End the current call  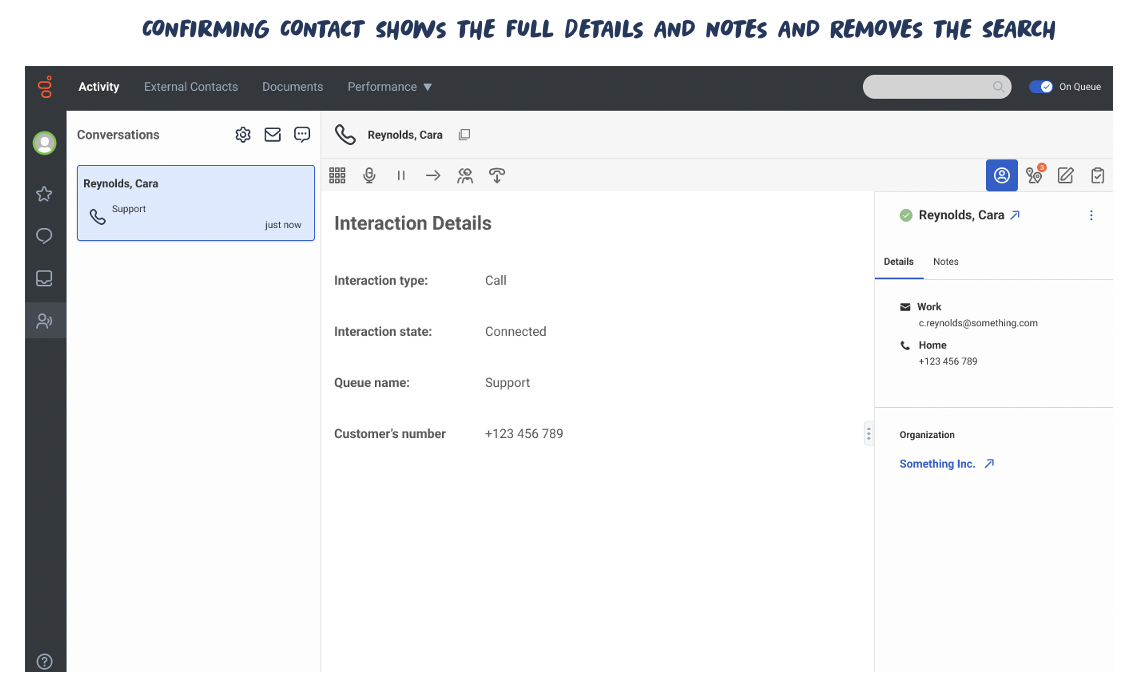click(x=497, y=175)
